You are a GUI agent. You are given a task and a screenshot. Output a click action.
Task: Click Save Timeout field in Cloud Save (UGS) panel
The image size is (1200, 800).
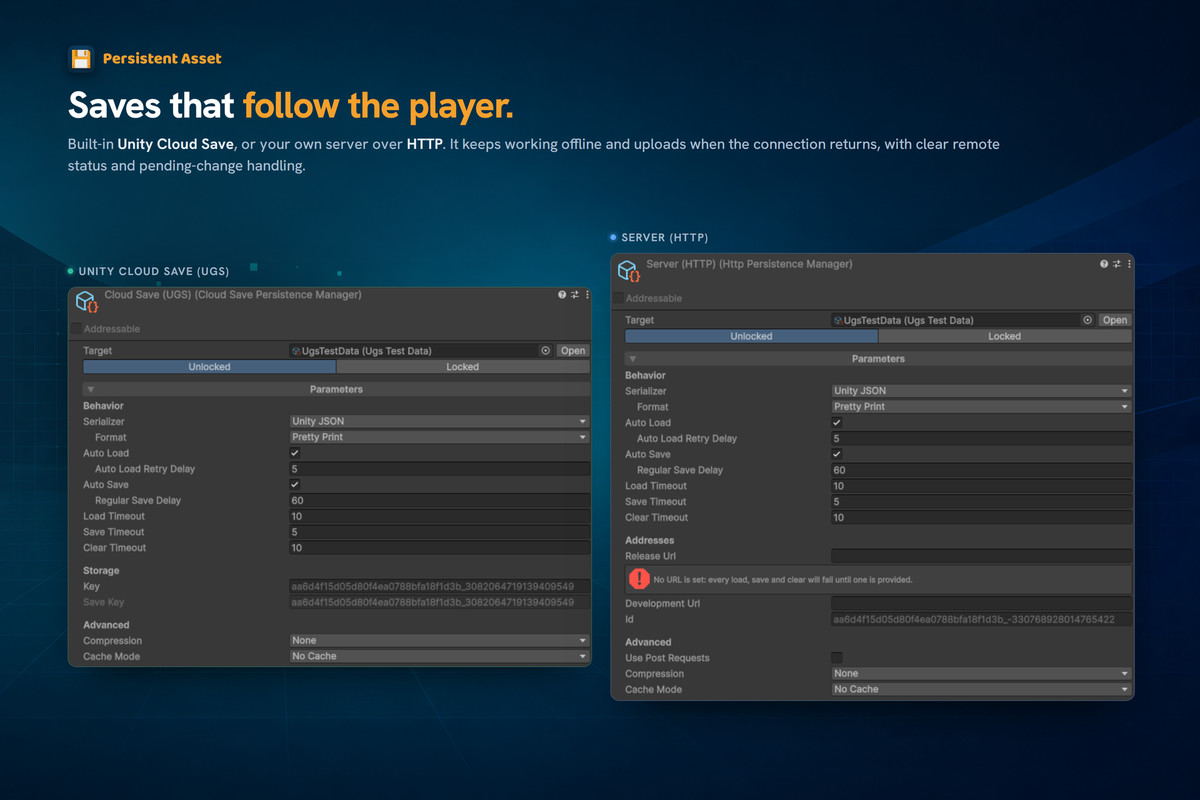(x=439, y=532)
